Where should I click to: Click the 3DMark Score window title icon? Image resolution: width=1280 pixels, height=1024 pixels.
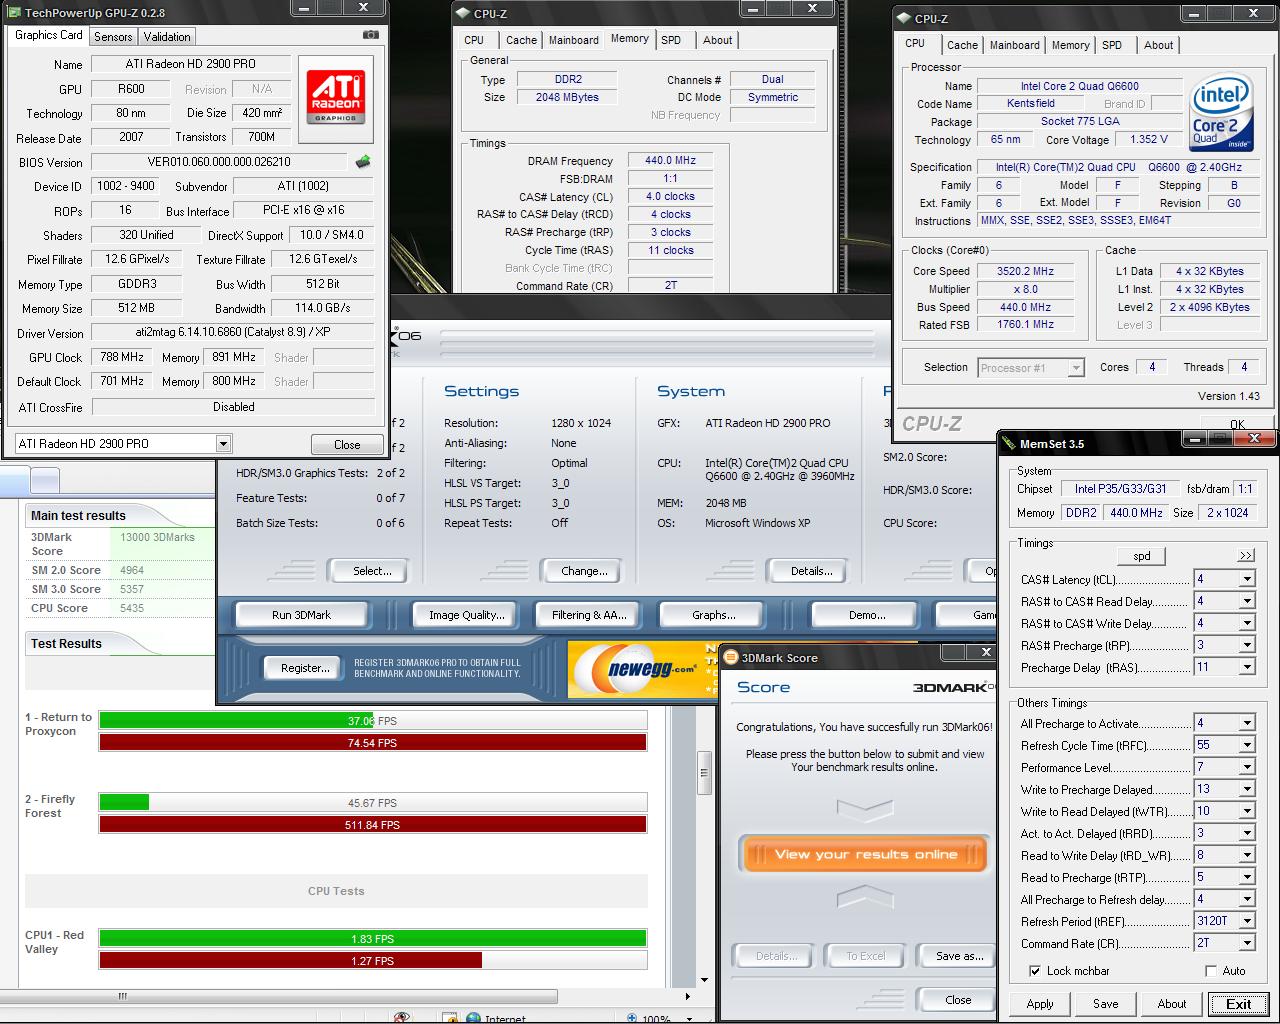click(x=730, y=657)
